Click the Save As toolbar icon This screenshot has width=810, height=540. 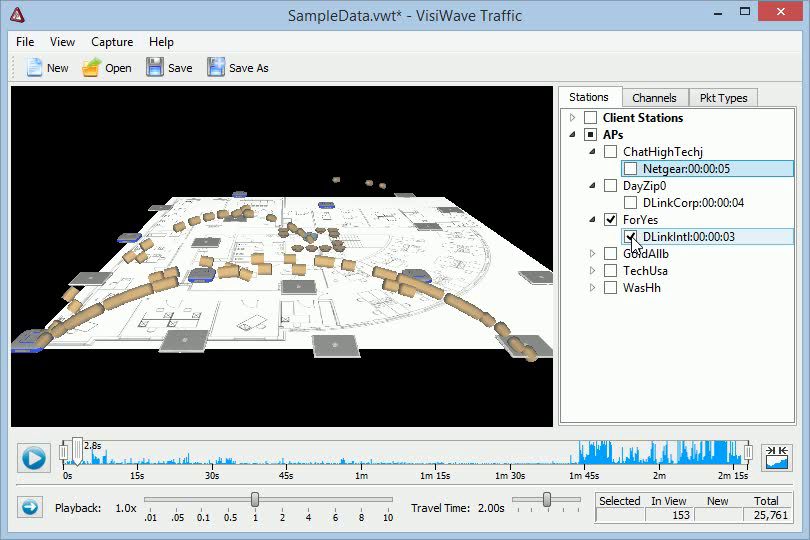216,68
